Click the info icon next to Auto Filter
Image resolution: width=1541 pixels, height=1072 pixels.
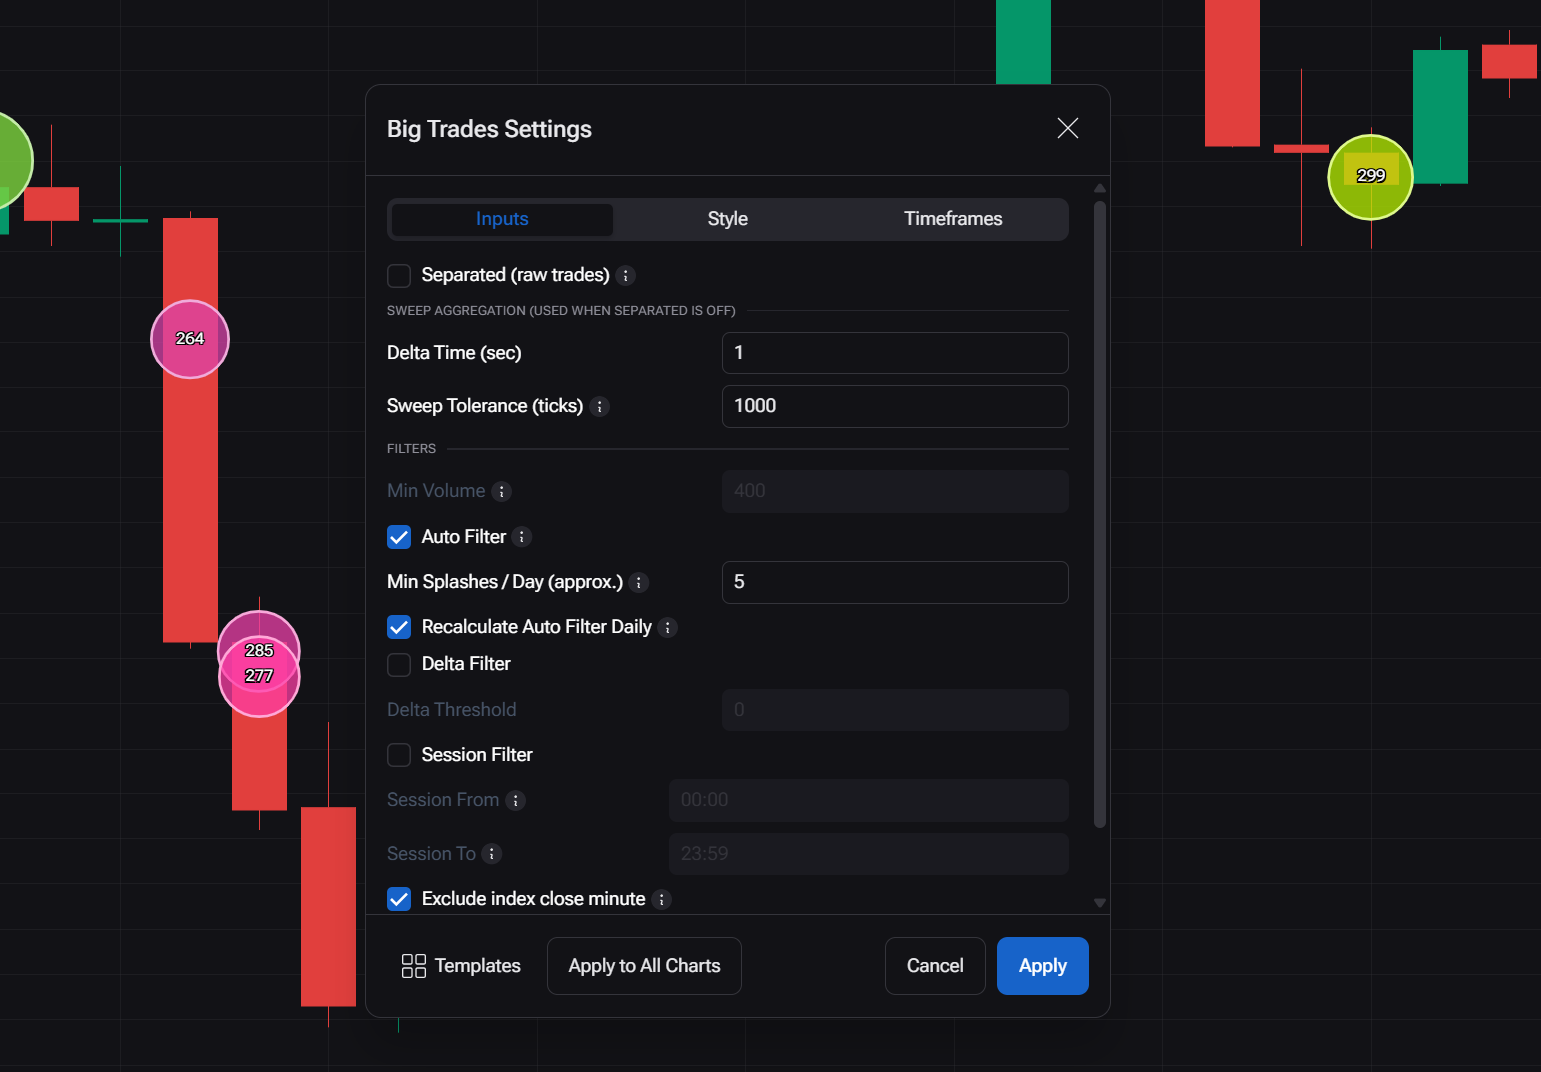click(x=522, y=537)
